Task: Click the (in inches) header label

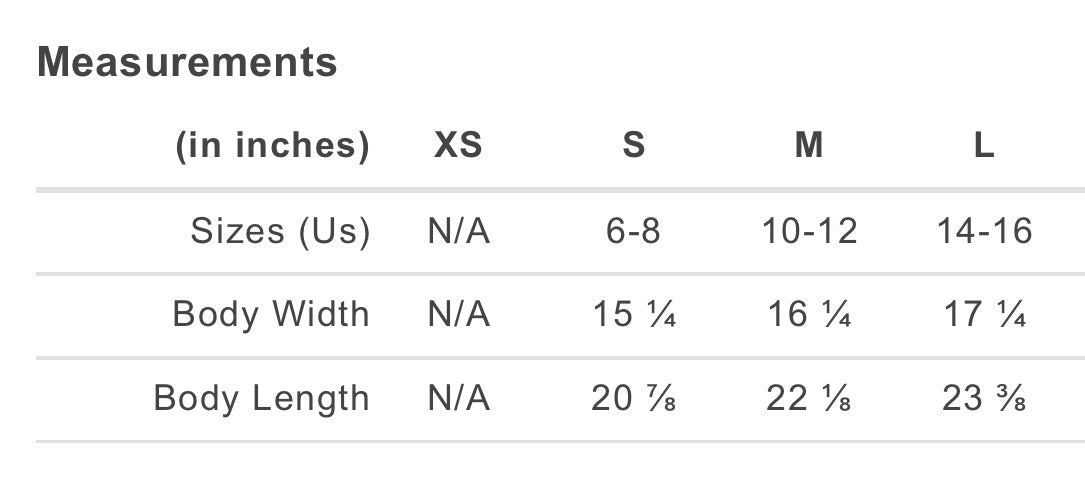Action: click(273, 146)
